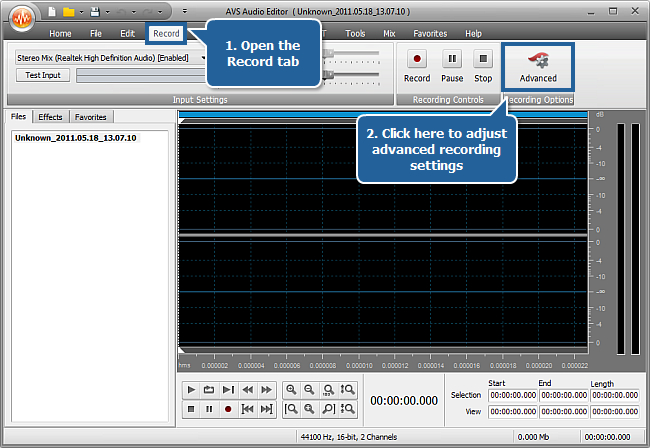Viewport: 650px width, 448px height.
Task: Expand the open folder dropdown arrow
Action: 81,12
